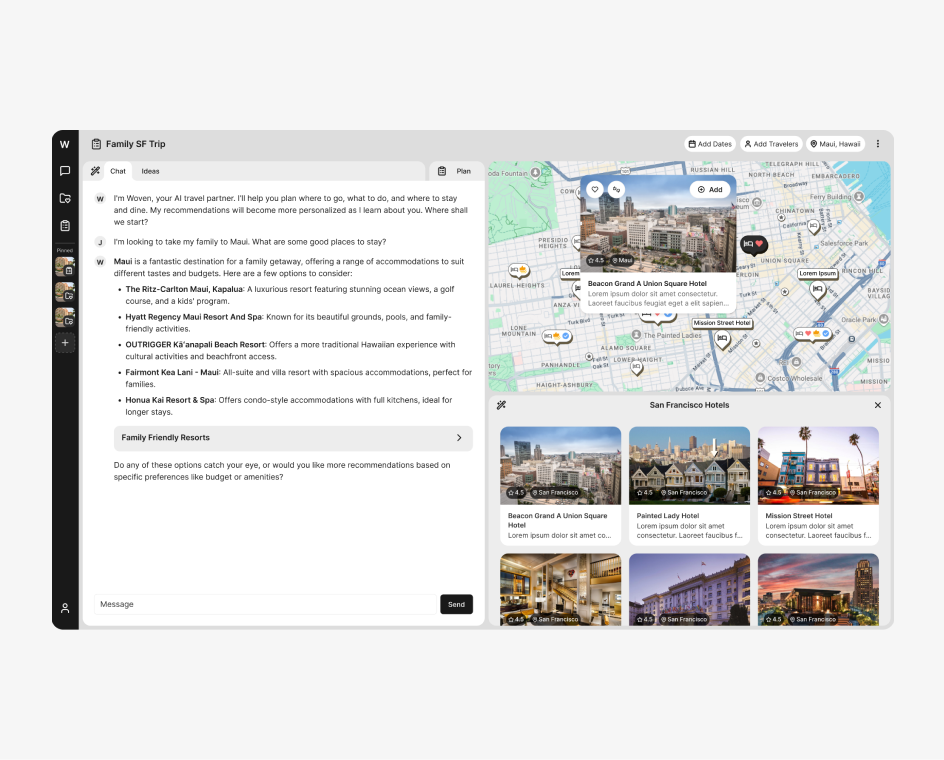Click the magic wand icon beside Chat tab

[95, 171]
